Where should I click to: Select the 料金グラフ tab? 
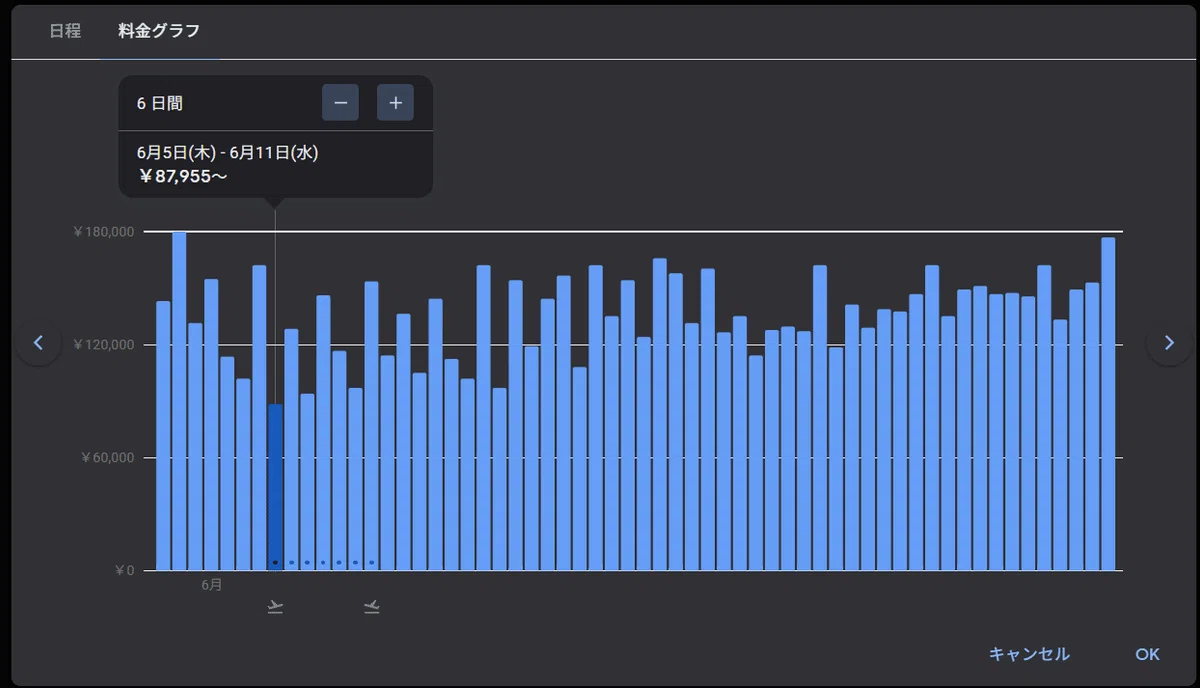pyautogui.click(x=159, y=31)
